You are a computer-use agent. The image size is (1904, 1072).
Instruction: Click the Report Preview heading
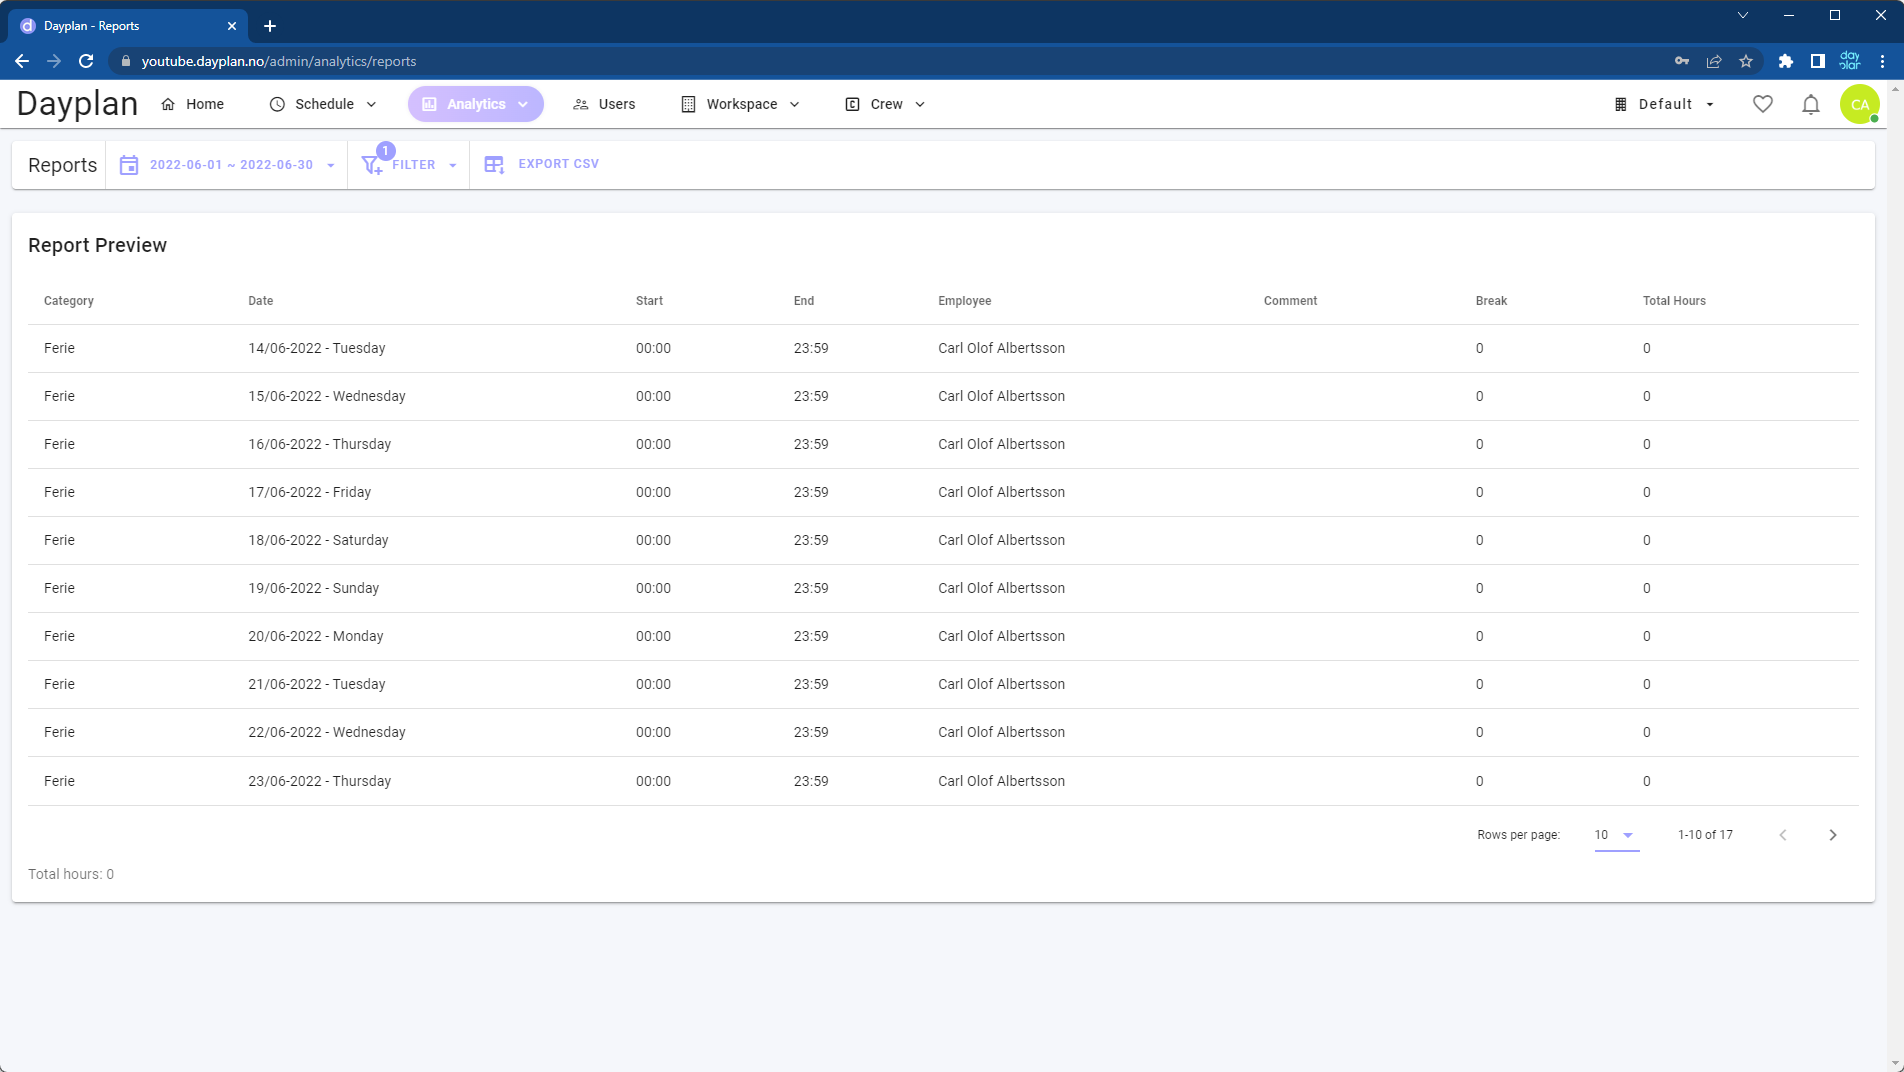point(97,245)
